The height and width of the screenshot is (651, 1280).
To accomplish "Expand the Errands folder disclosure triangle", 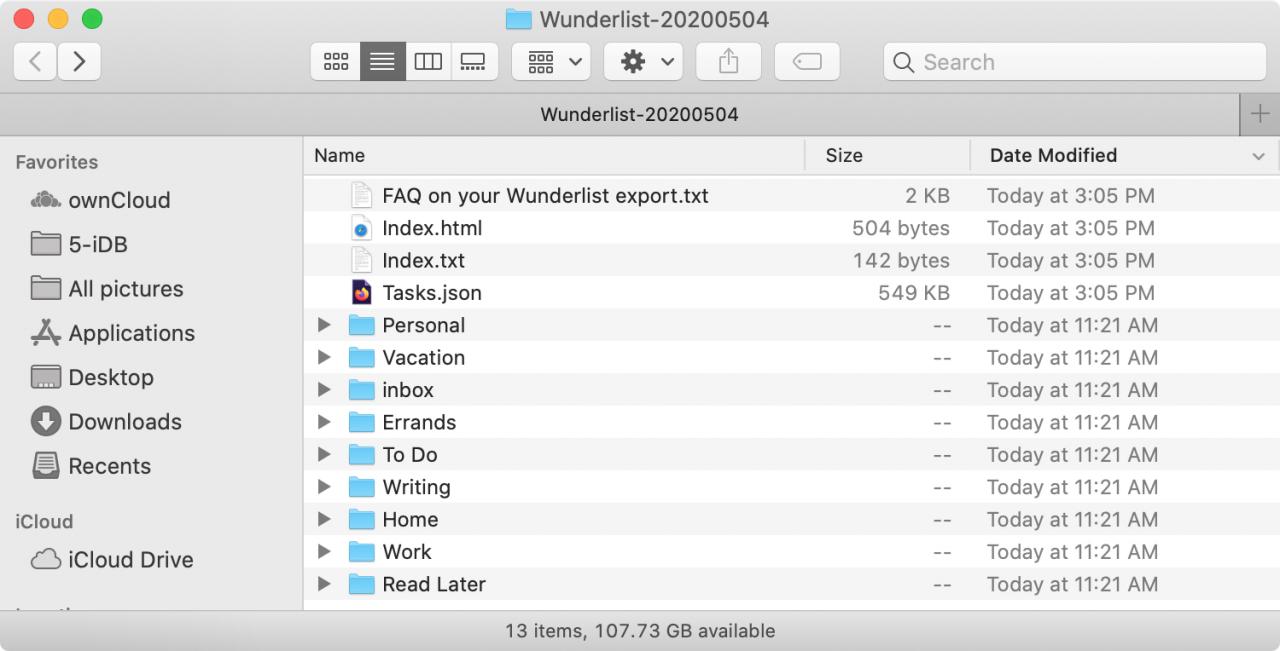I will coord(323,422).
